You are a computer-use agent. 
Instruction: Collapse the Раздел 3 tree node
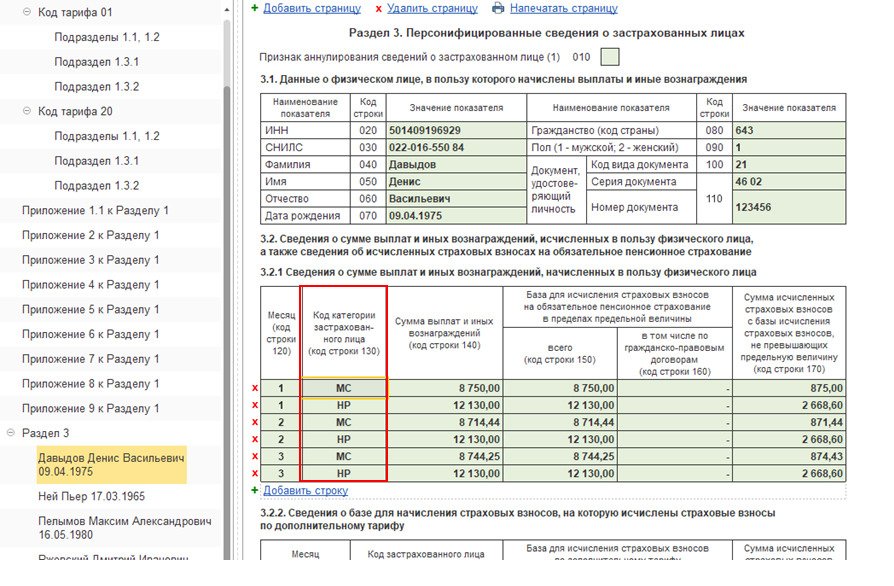pos(11,433)
